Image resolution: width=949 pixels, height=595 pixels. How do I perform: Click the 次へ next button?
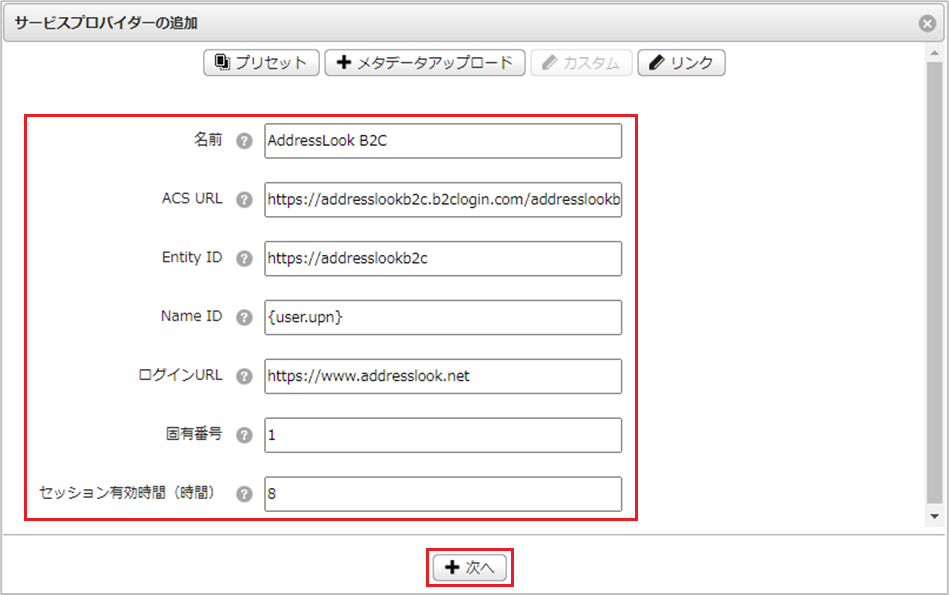[x=470, y=567]
